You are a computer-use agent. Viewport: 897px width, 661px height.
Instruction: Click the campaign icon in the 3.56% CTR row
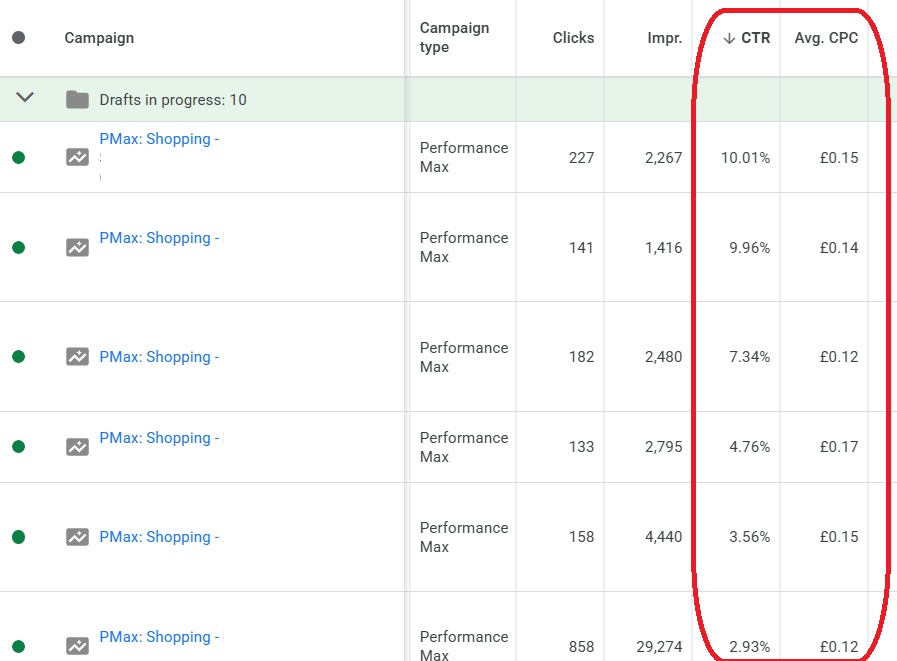(x=77, y=537)
